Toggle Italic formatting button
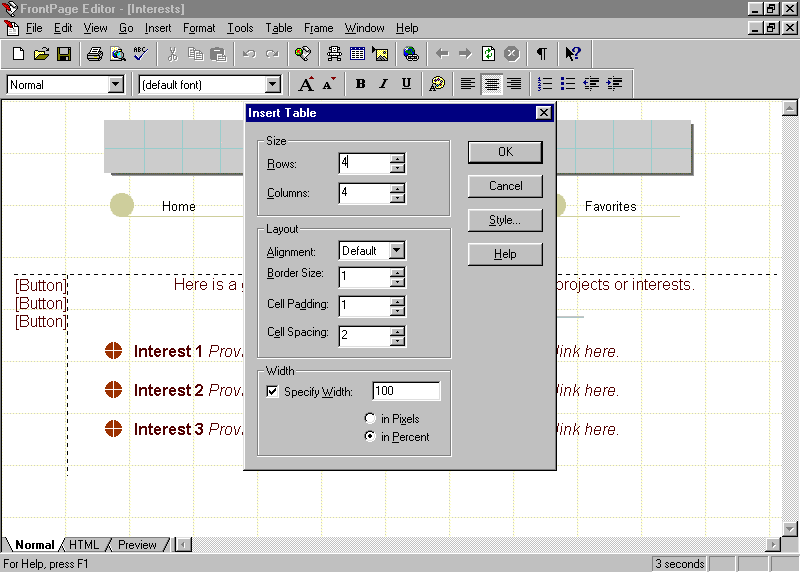 [x=383, y=84]
